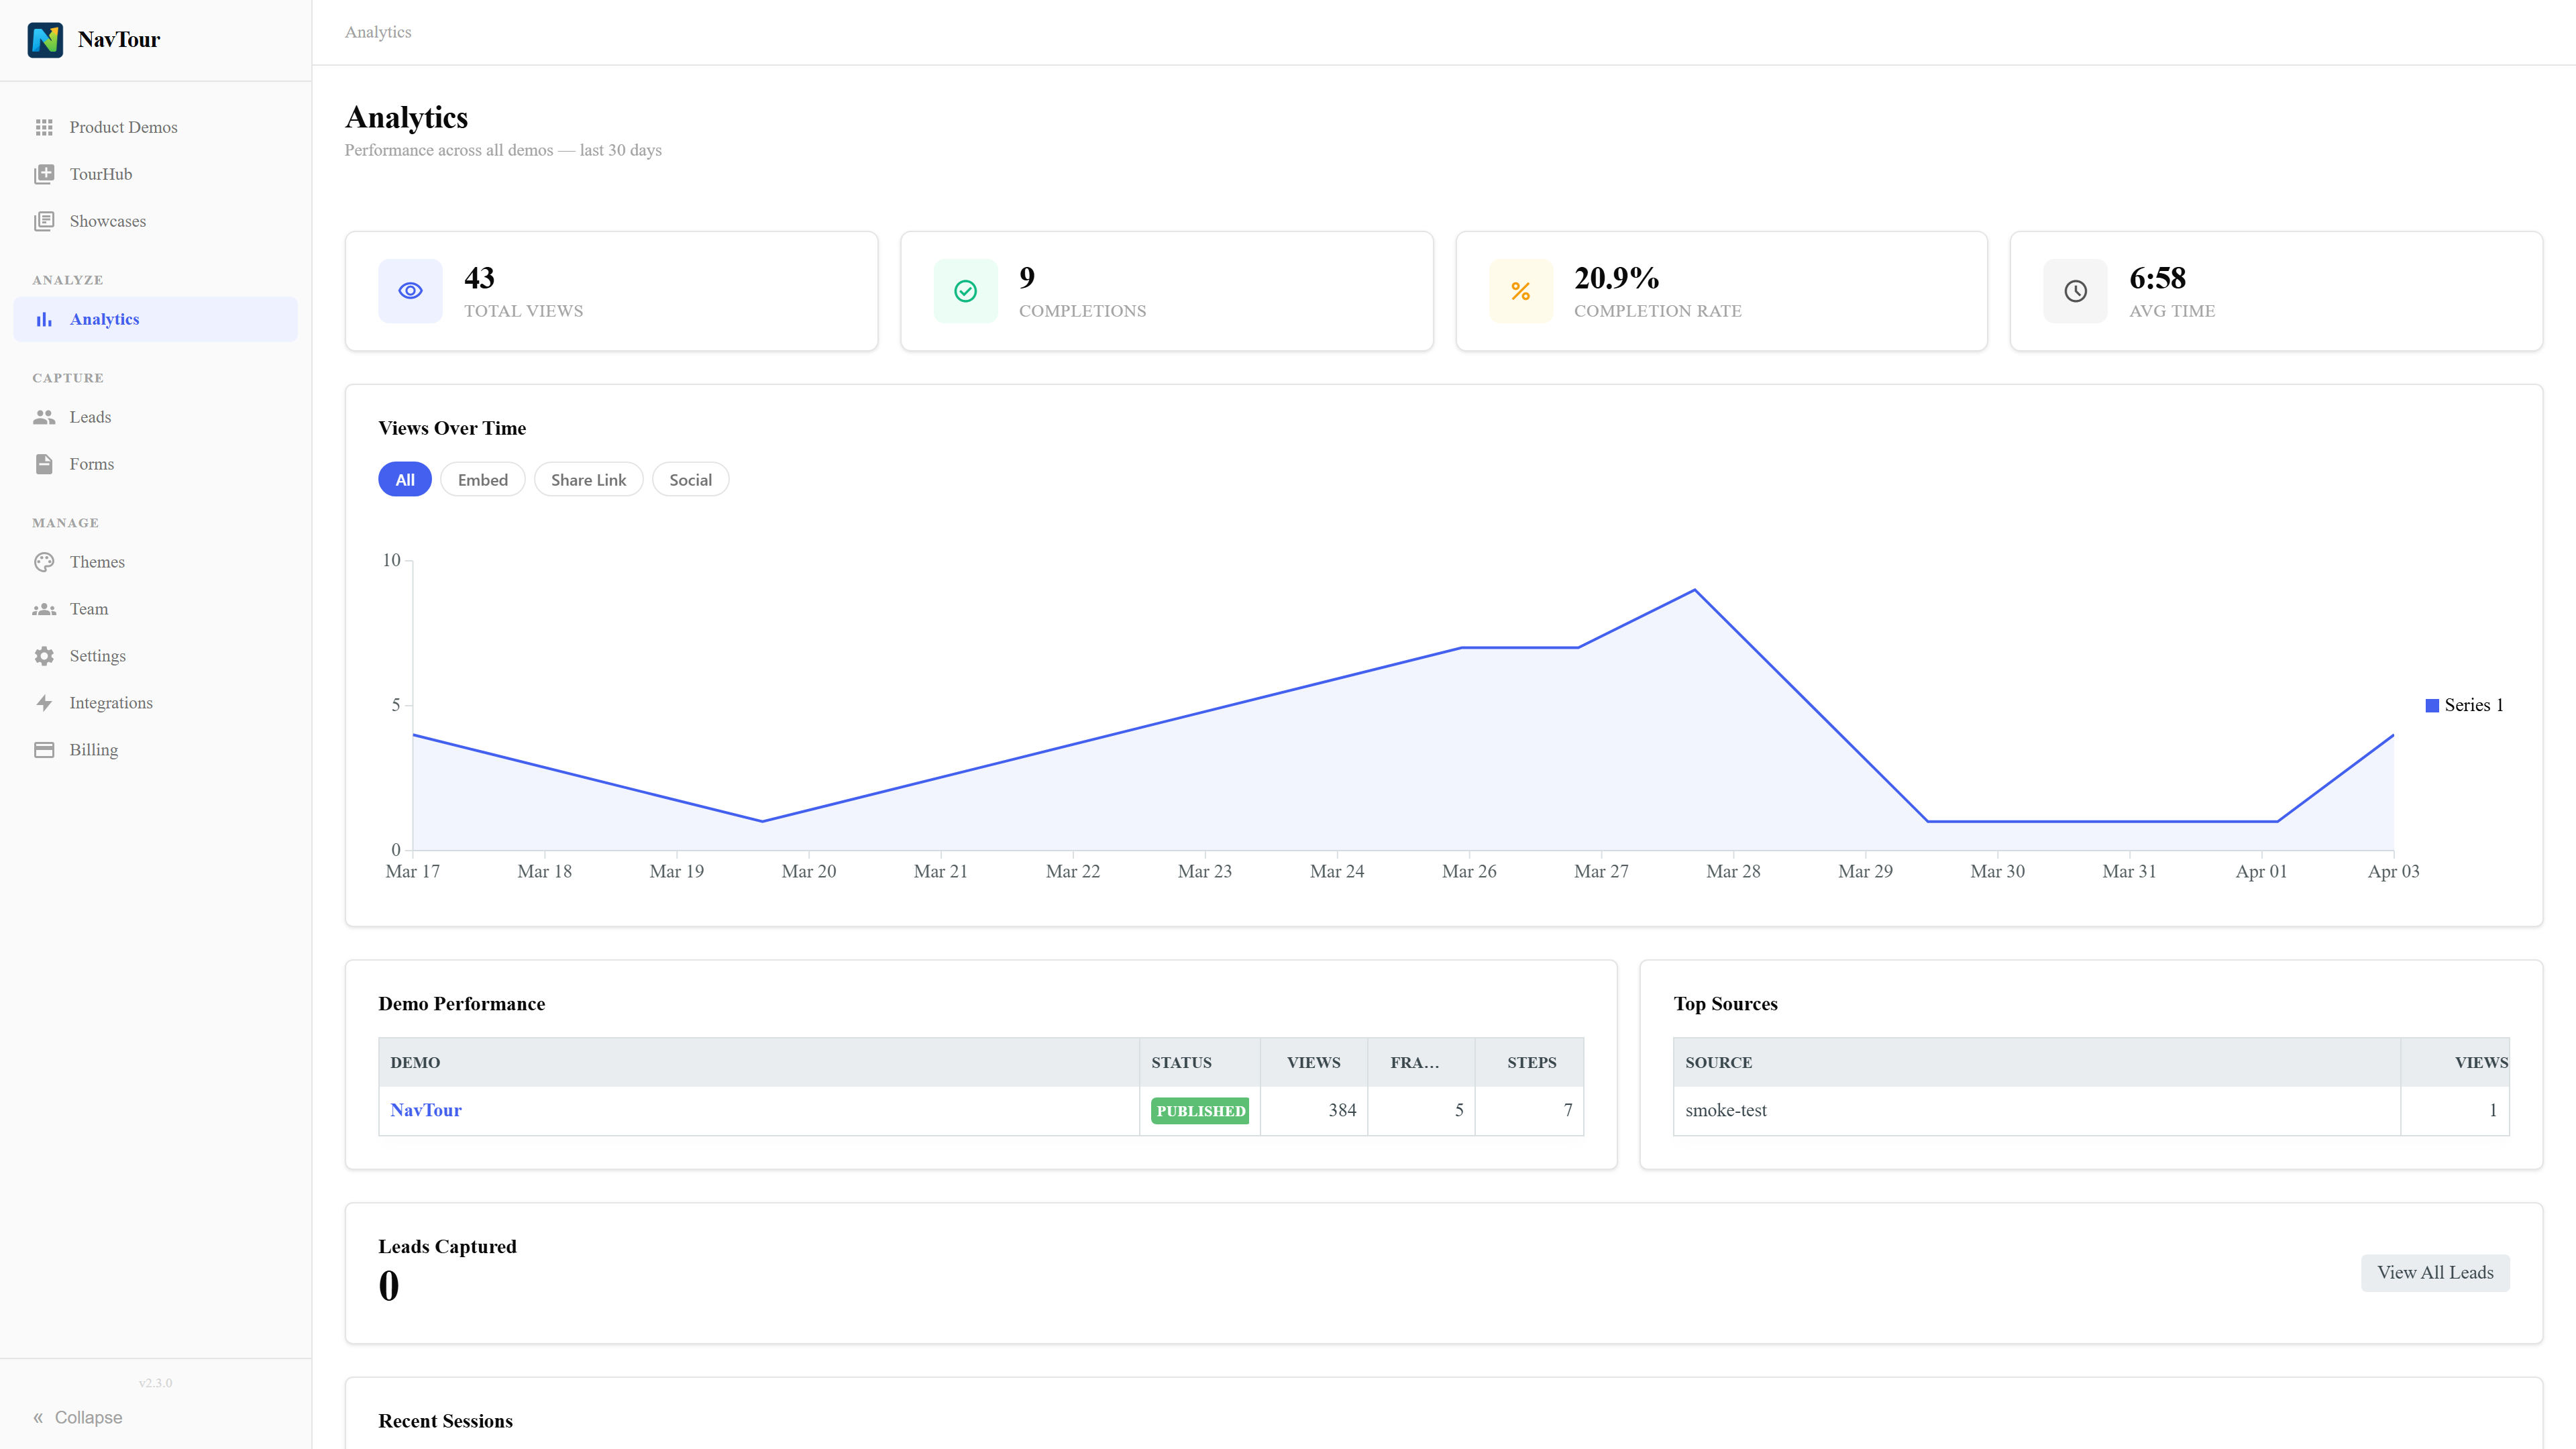Click the PUBLISHED status badge
The width and height of the screenshot is (2576, 1449).
[1200, 1110]
